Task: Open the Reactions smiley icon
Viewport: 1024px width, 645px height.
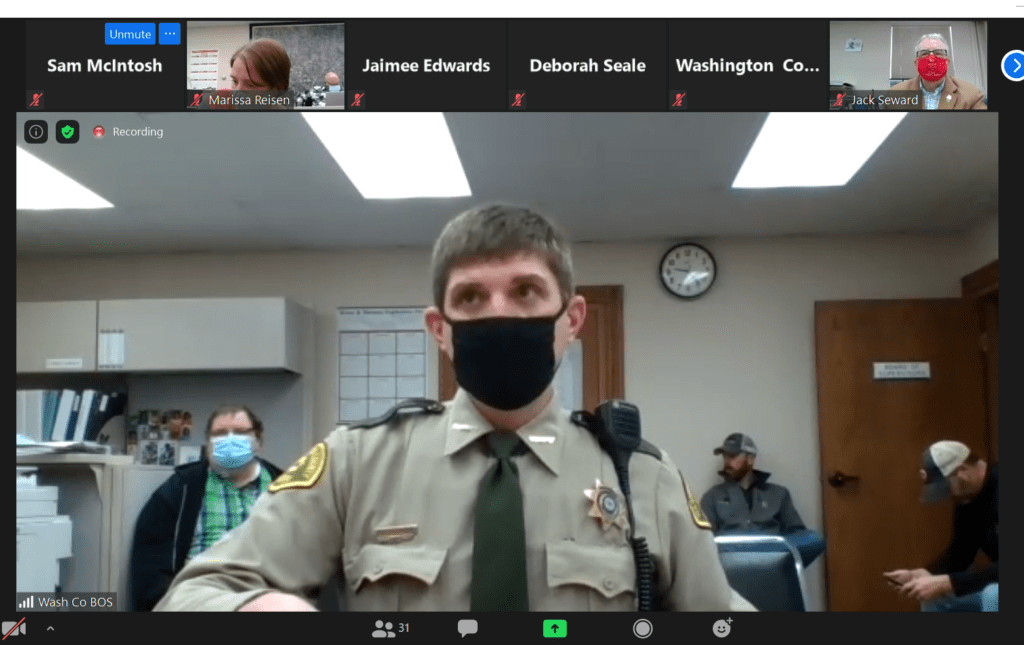Action: click(x=722, y=628)
